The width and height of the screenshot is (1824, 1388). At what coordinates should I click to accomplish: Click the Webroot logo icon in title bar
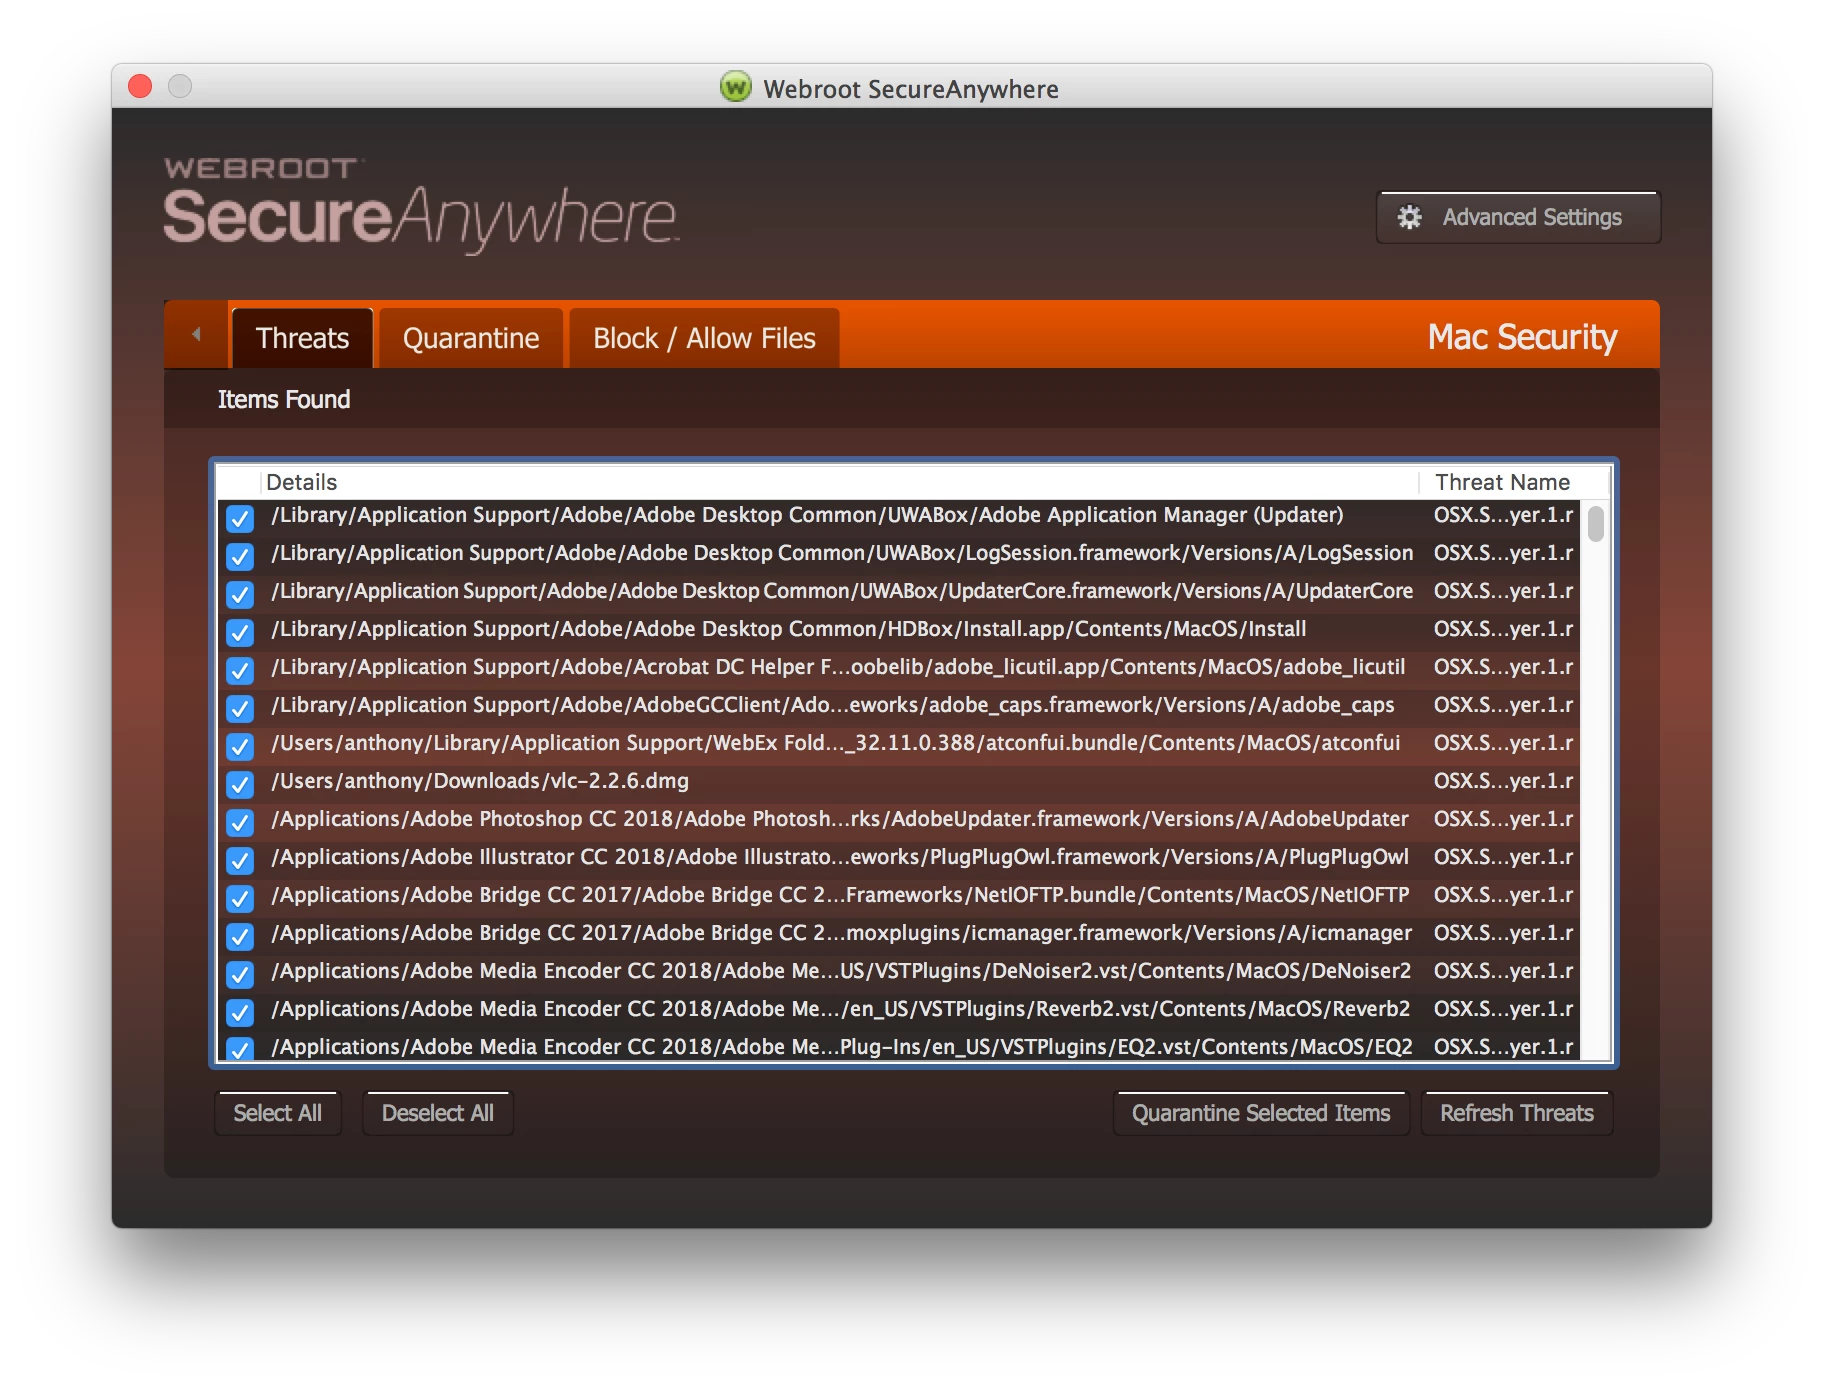pos(735,87)
